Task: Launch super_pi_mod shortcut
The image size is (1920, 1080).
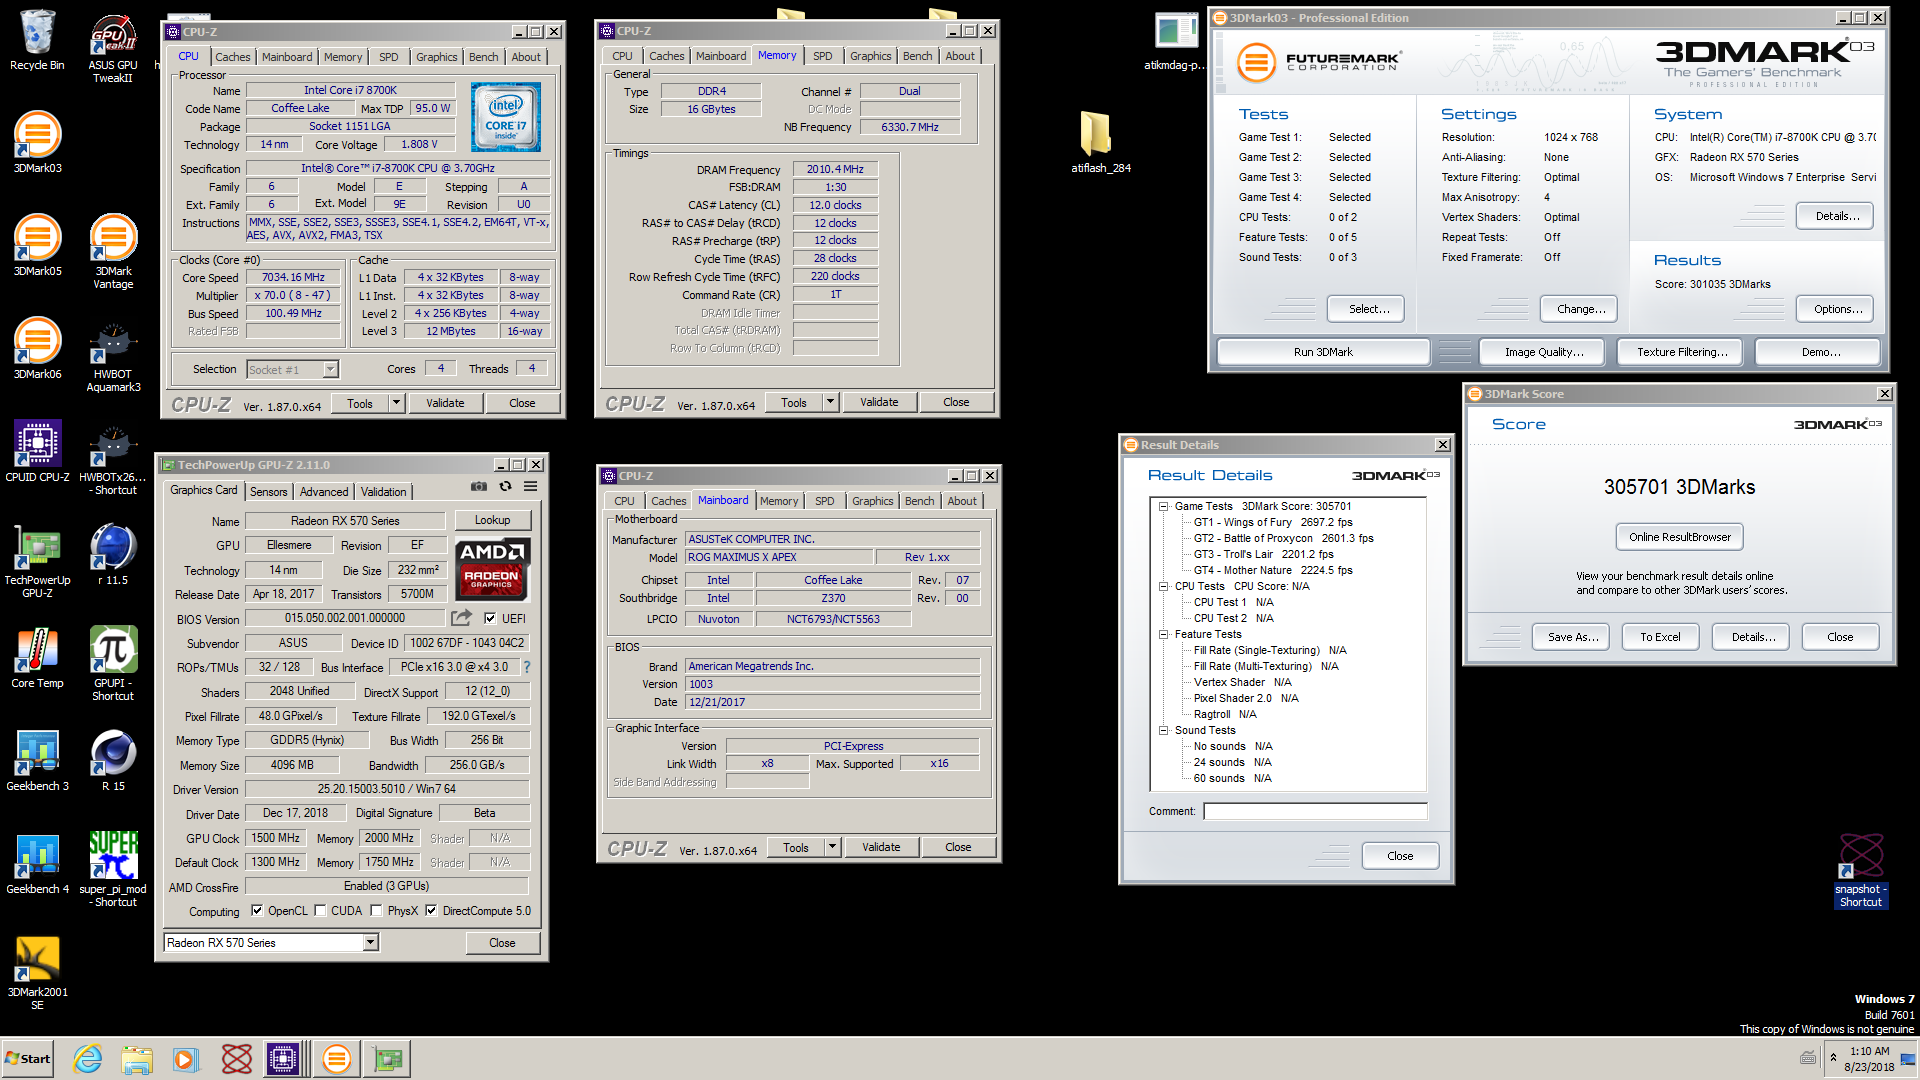Action: [x=113, y=870]
